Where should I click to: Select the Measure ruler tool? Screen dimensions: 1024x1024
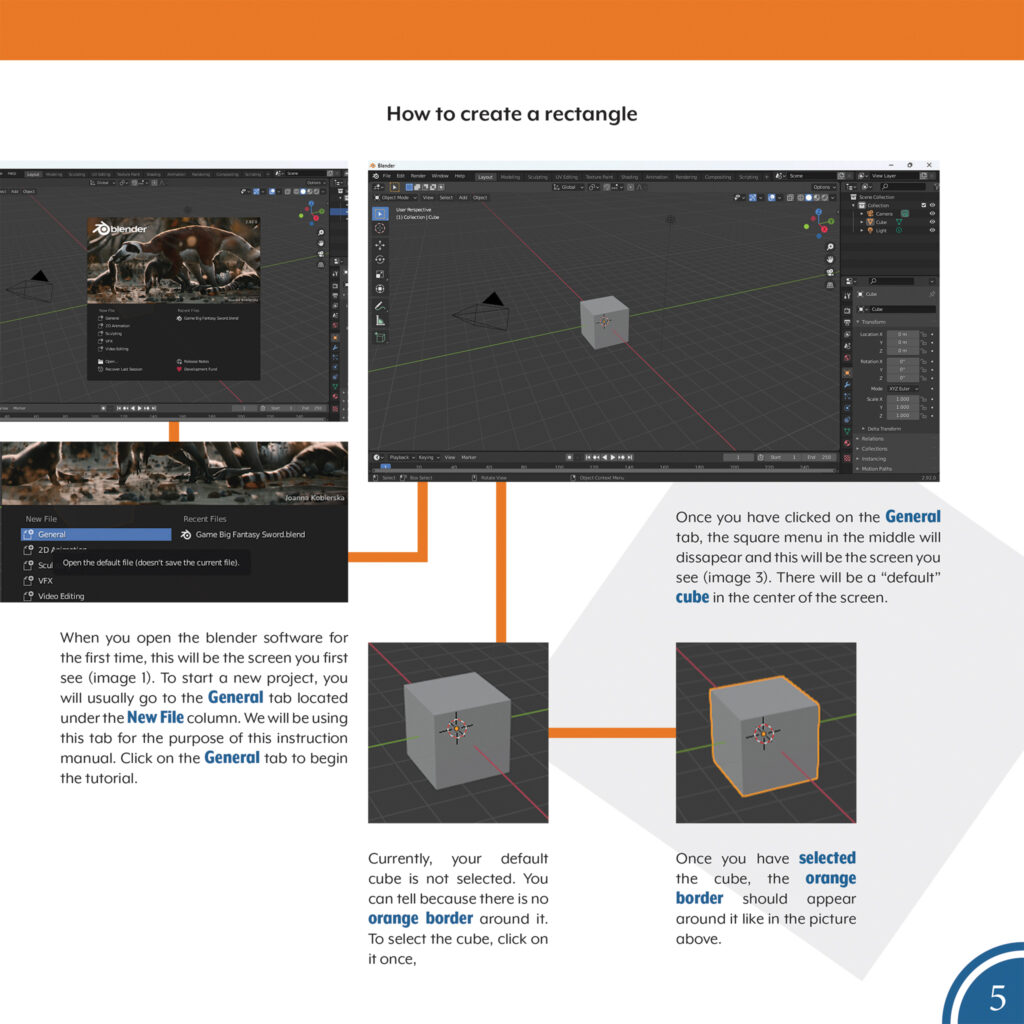tap(380, 321)
